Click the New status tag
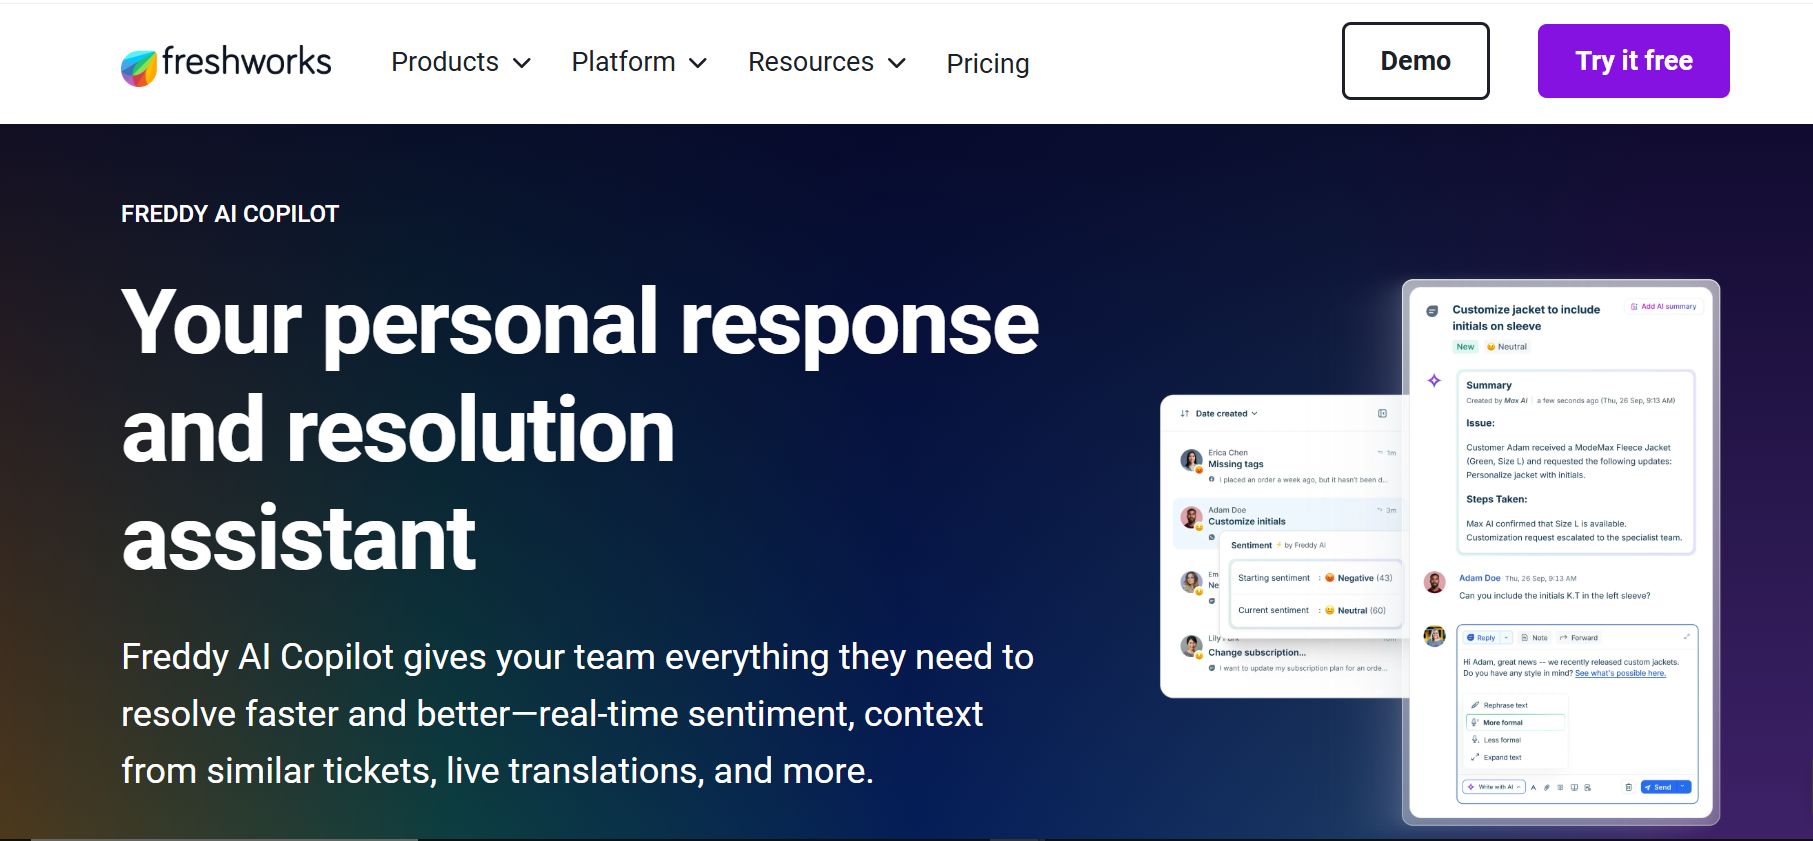 (x=1465, y=347)
